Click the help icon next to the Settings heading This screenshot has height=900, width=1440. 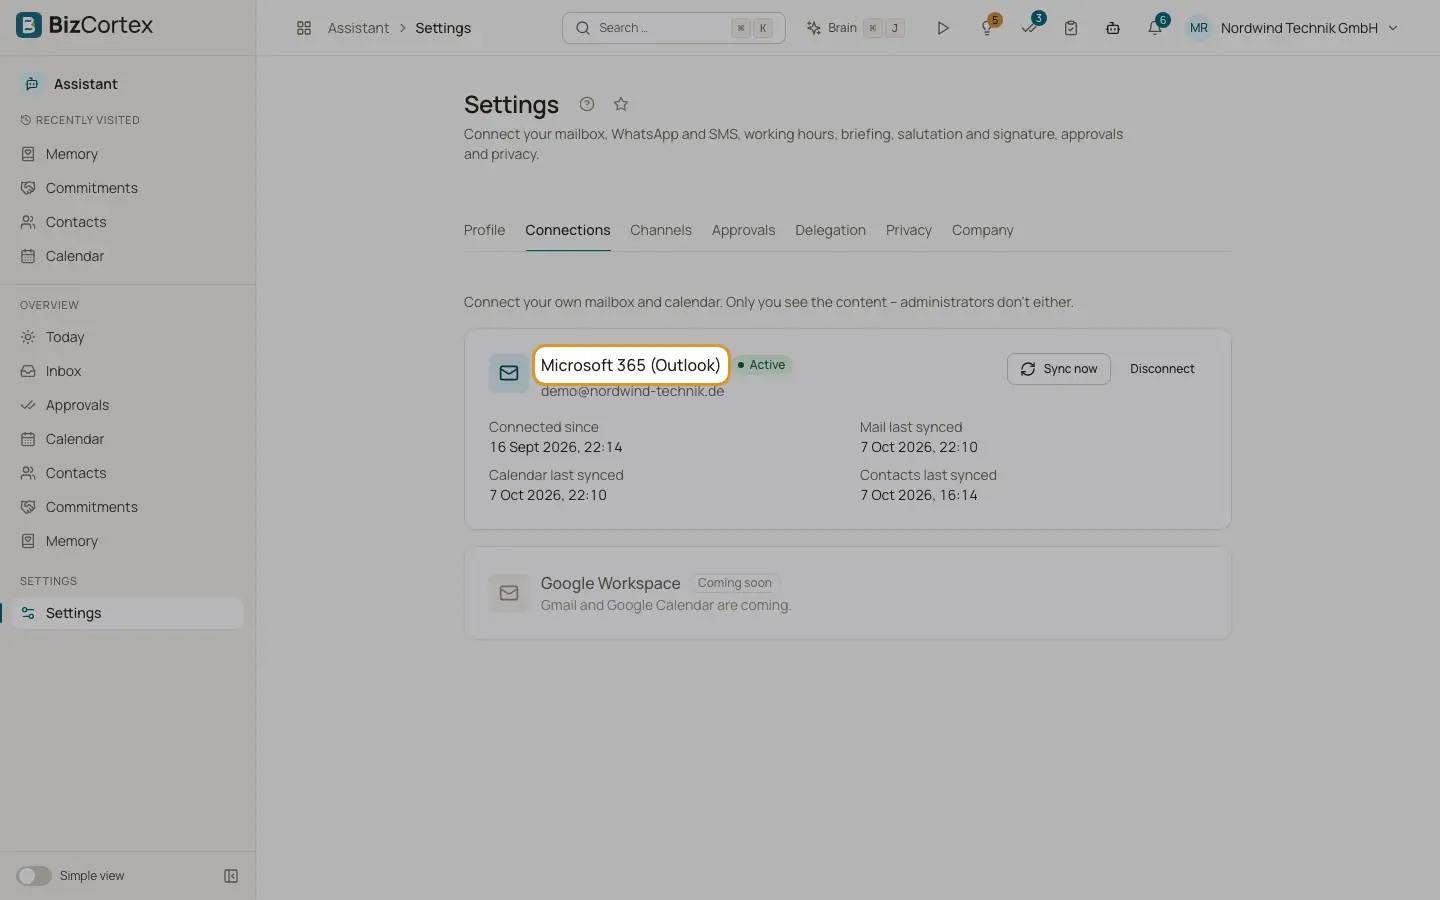click(x=587, y=104)
